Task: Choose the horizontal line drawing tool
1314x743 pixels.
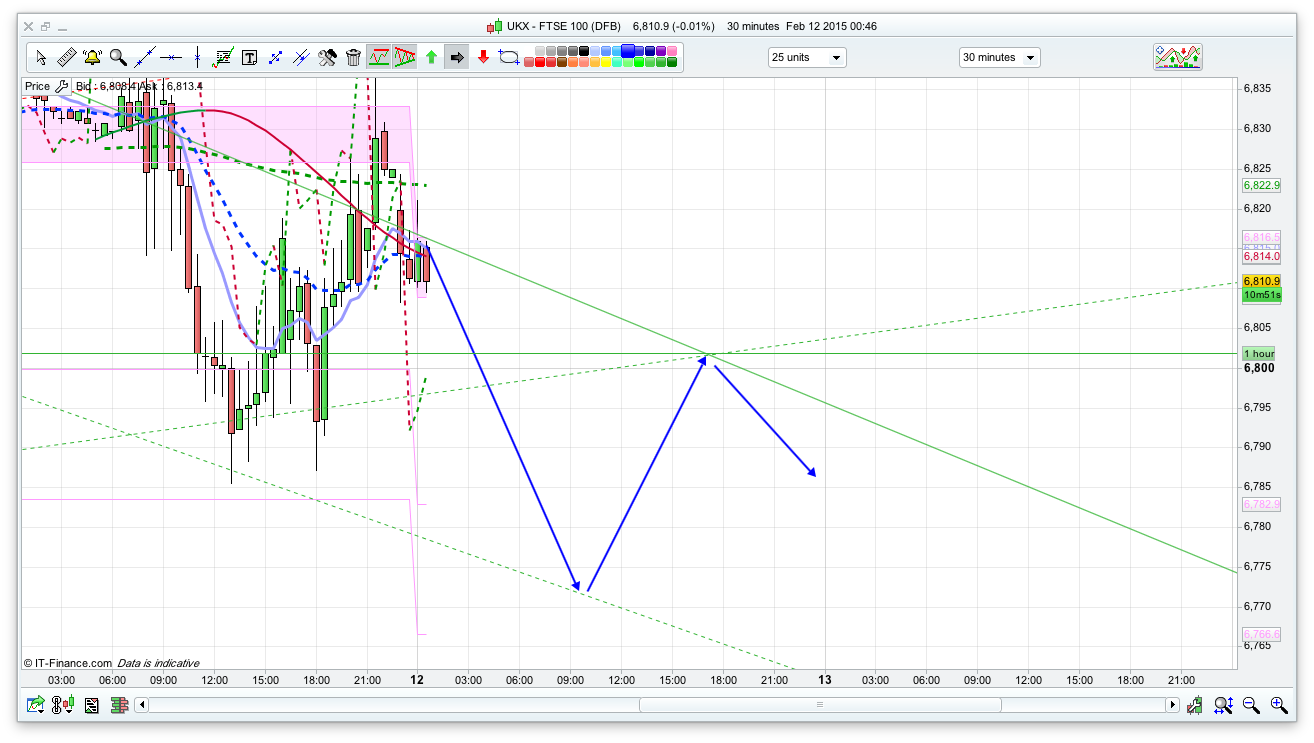Action: point(171,58)
